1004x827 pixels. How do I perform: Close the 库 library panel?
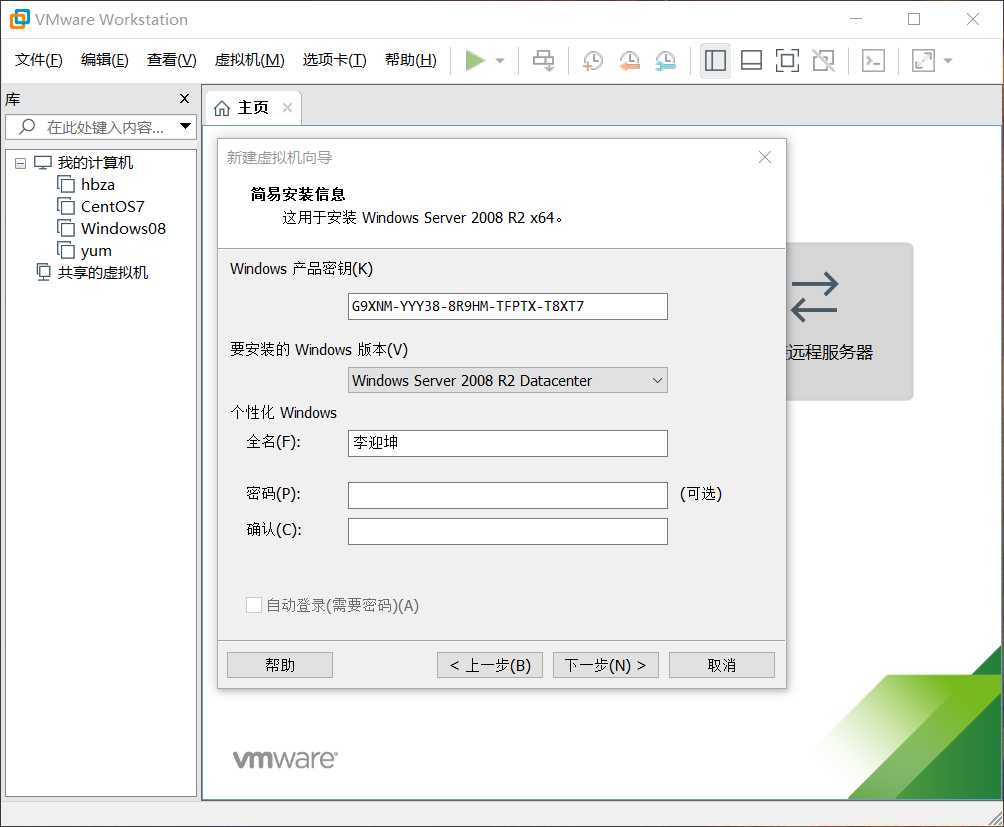(x=184, y=99)
